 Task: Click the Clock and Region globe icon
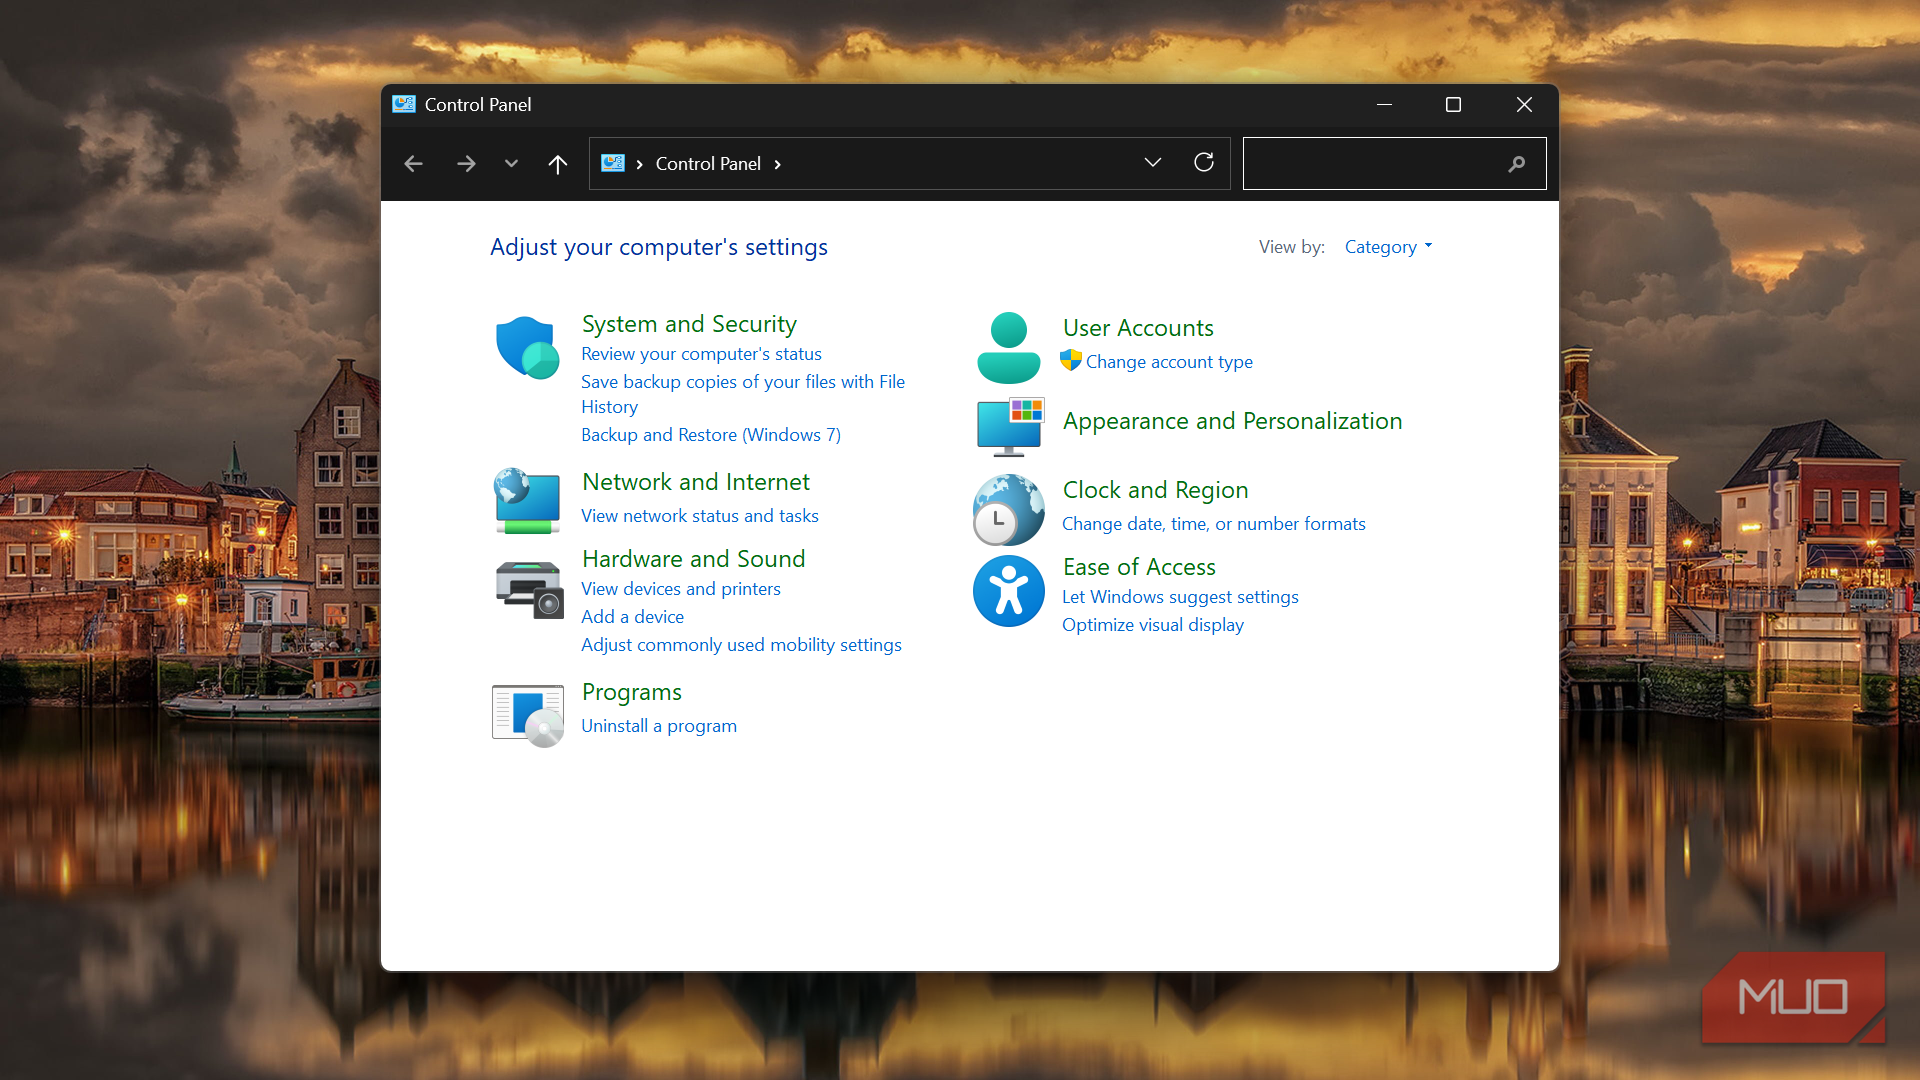click(x=1008, y=510)
